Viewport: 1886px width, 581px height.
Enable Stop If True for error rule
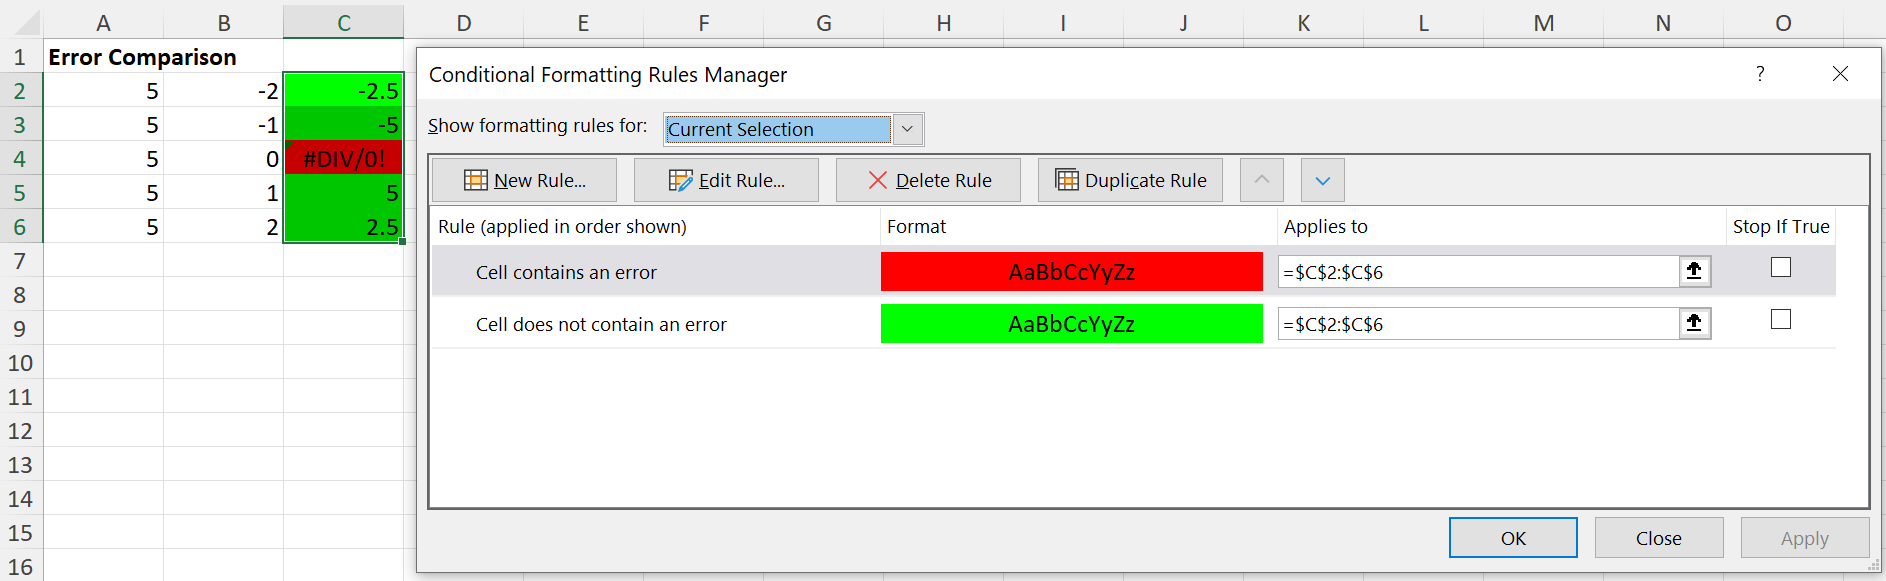[x=1780, y=267]
